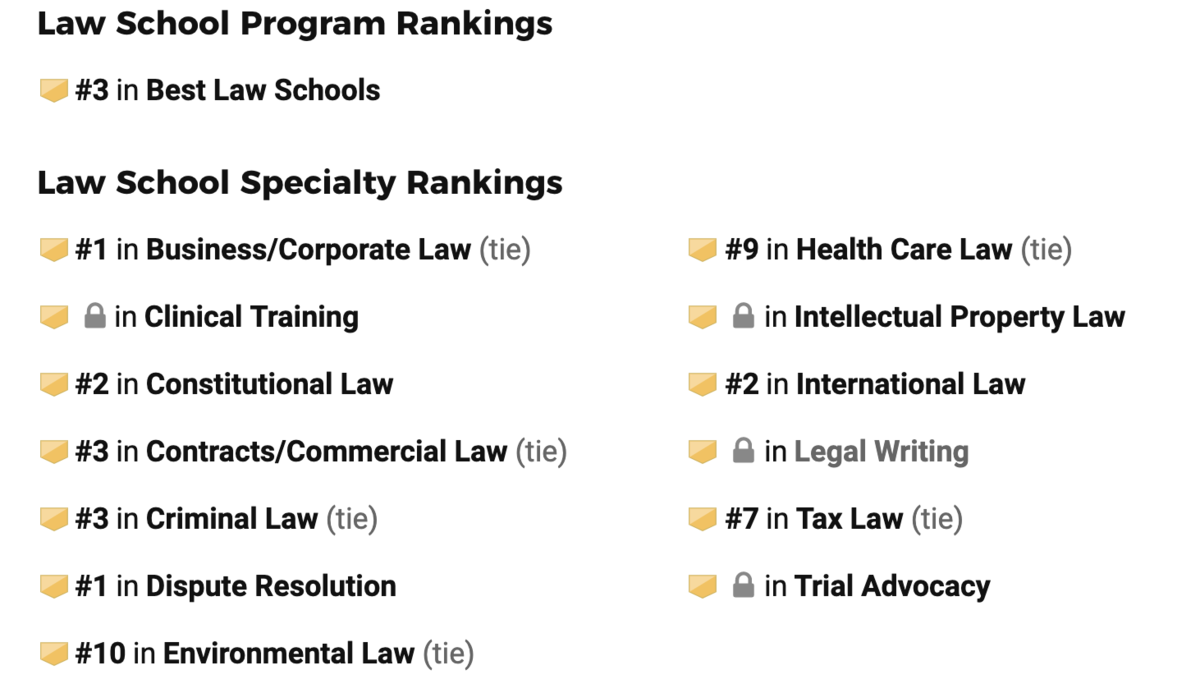The image size is (1200, 693).
Task: Click the gold badge next to Health Care Law
Action: tap(703, 250)
